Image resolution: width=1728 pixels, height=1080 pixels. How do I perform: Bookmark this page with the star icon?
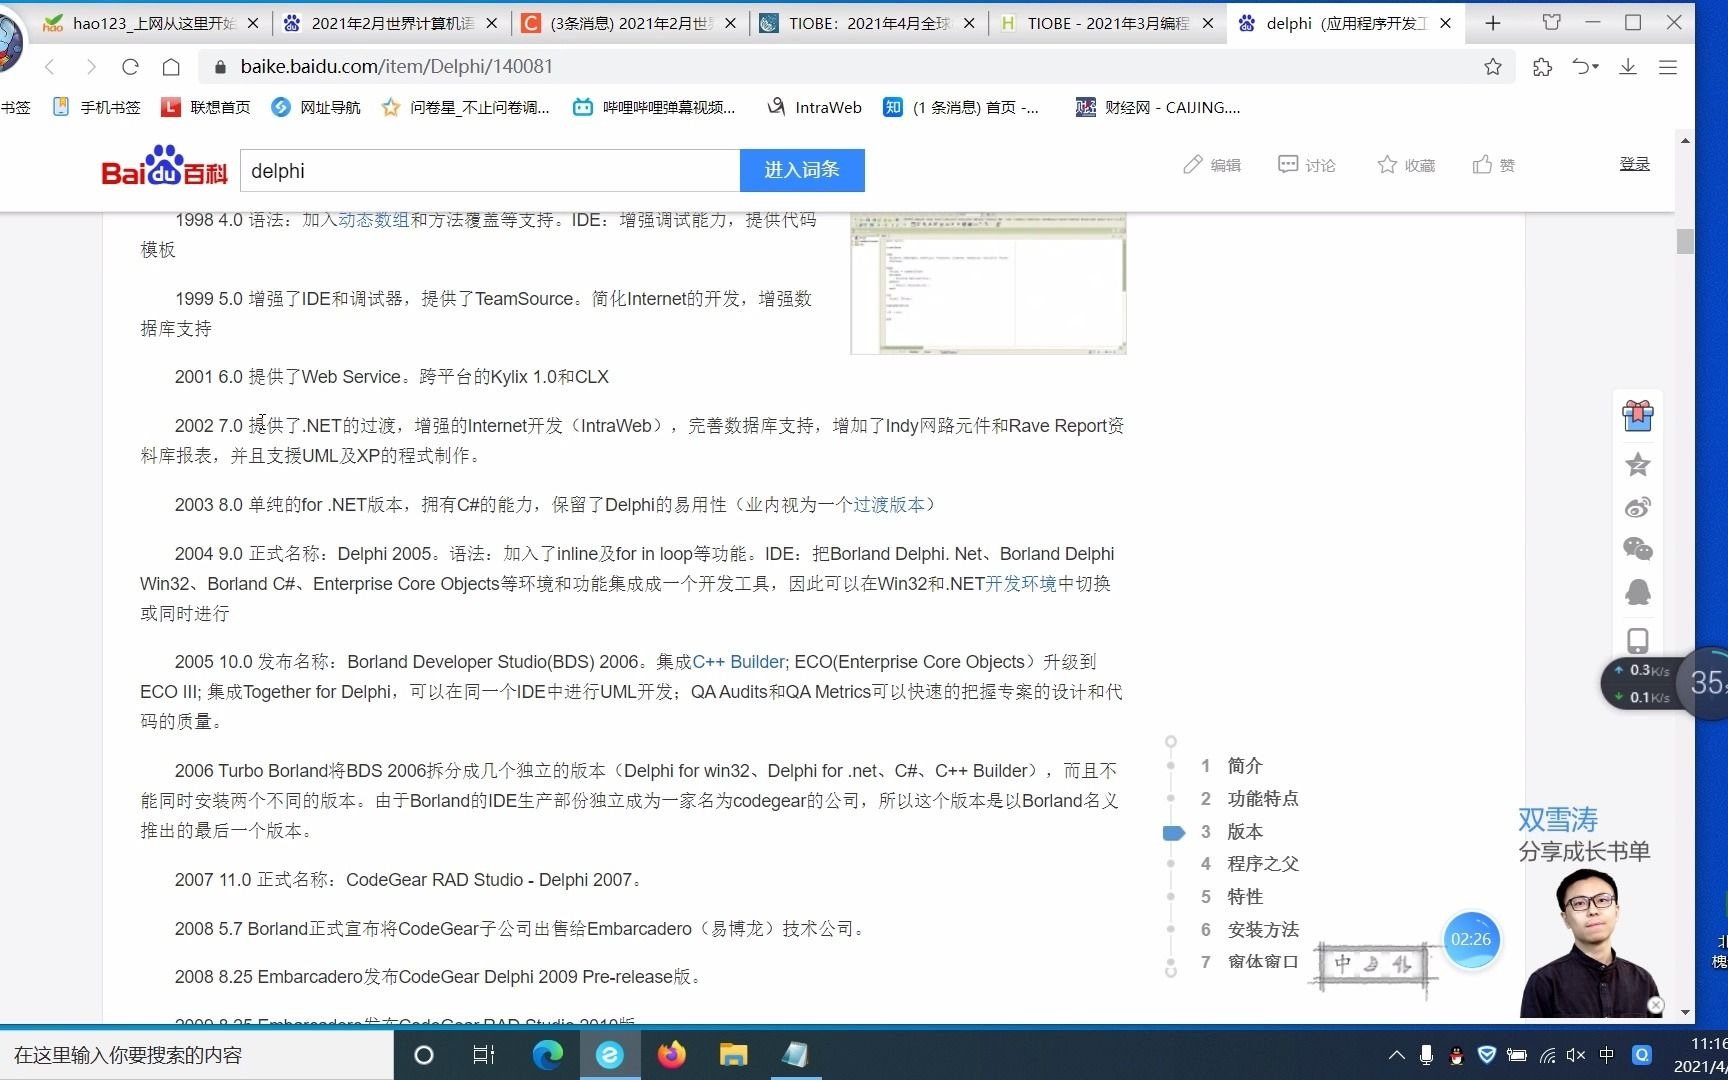pos(1493,67)
